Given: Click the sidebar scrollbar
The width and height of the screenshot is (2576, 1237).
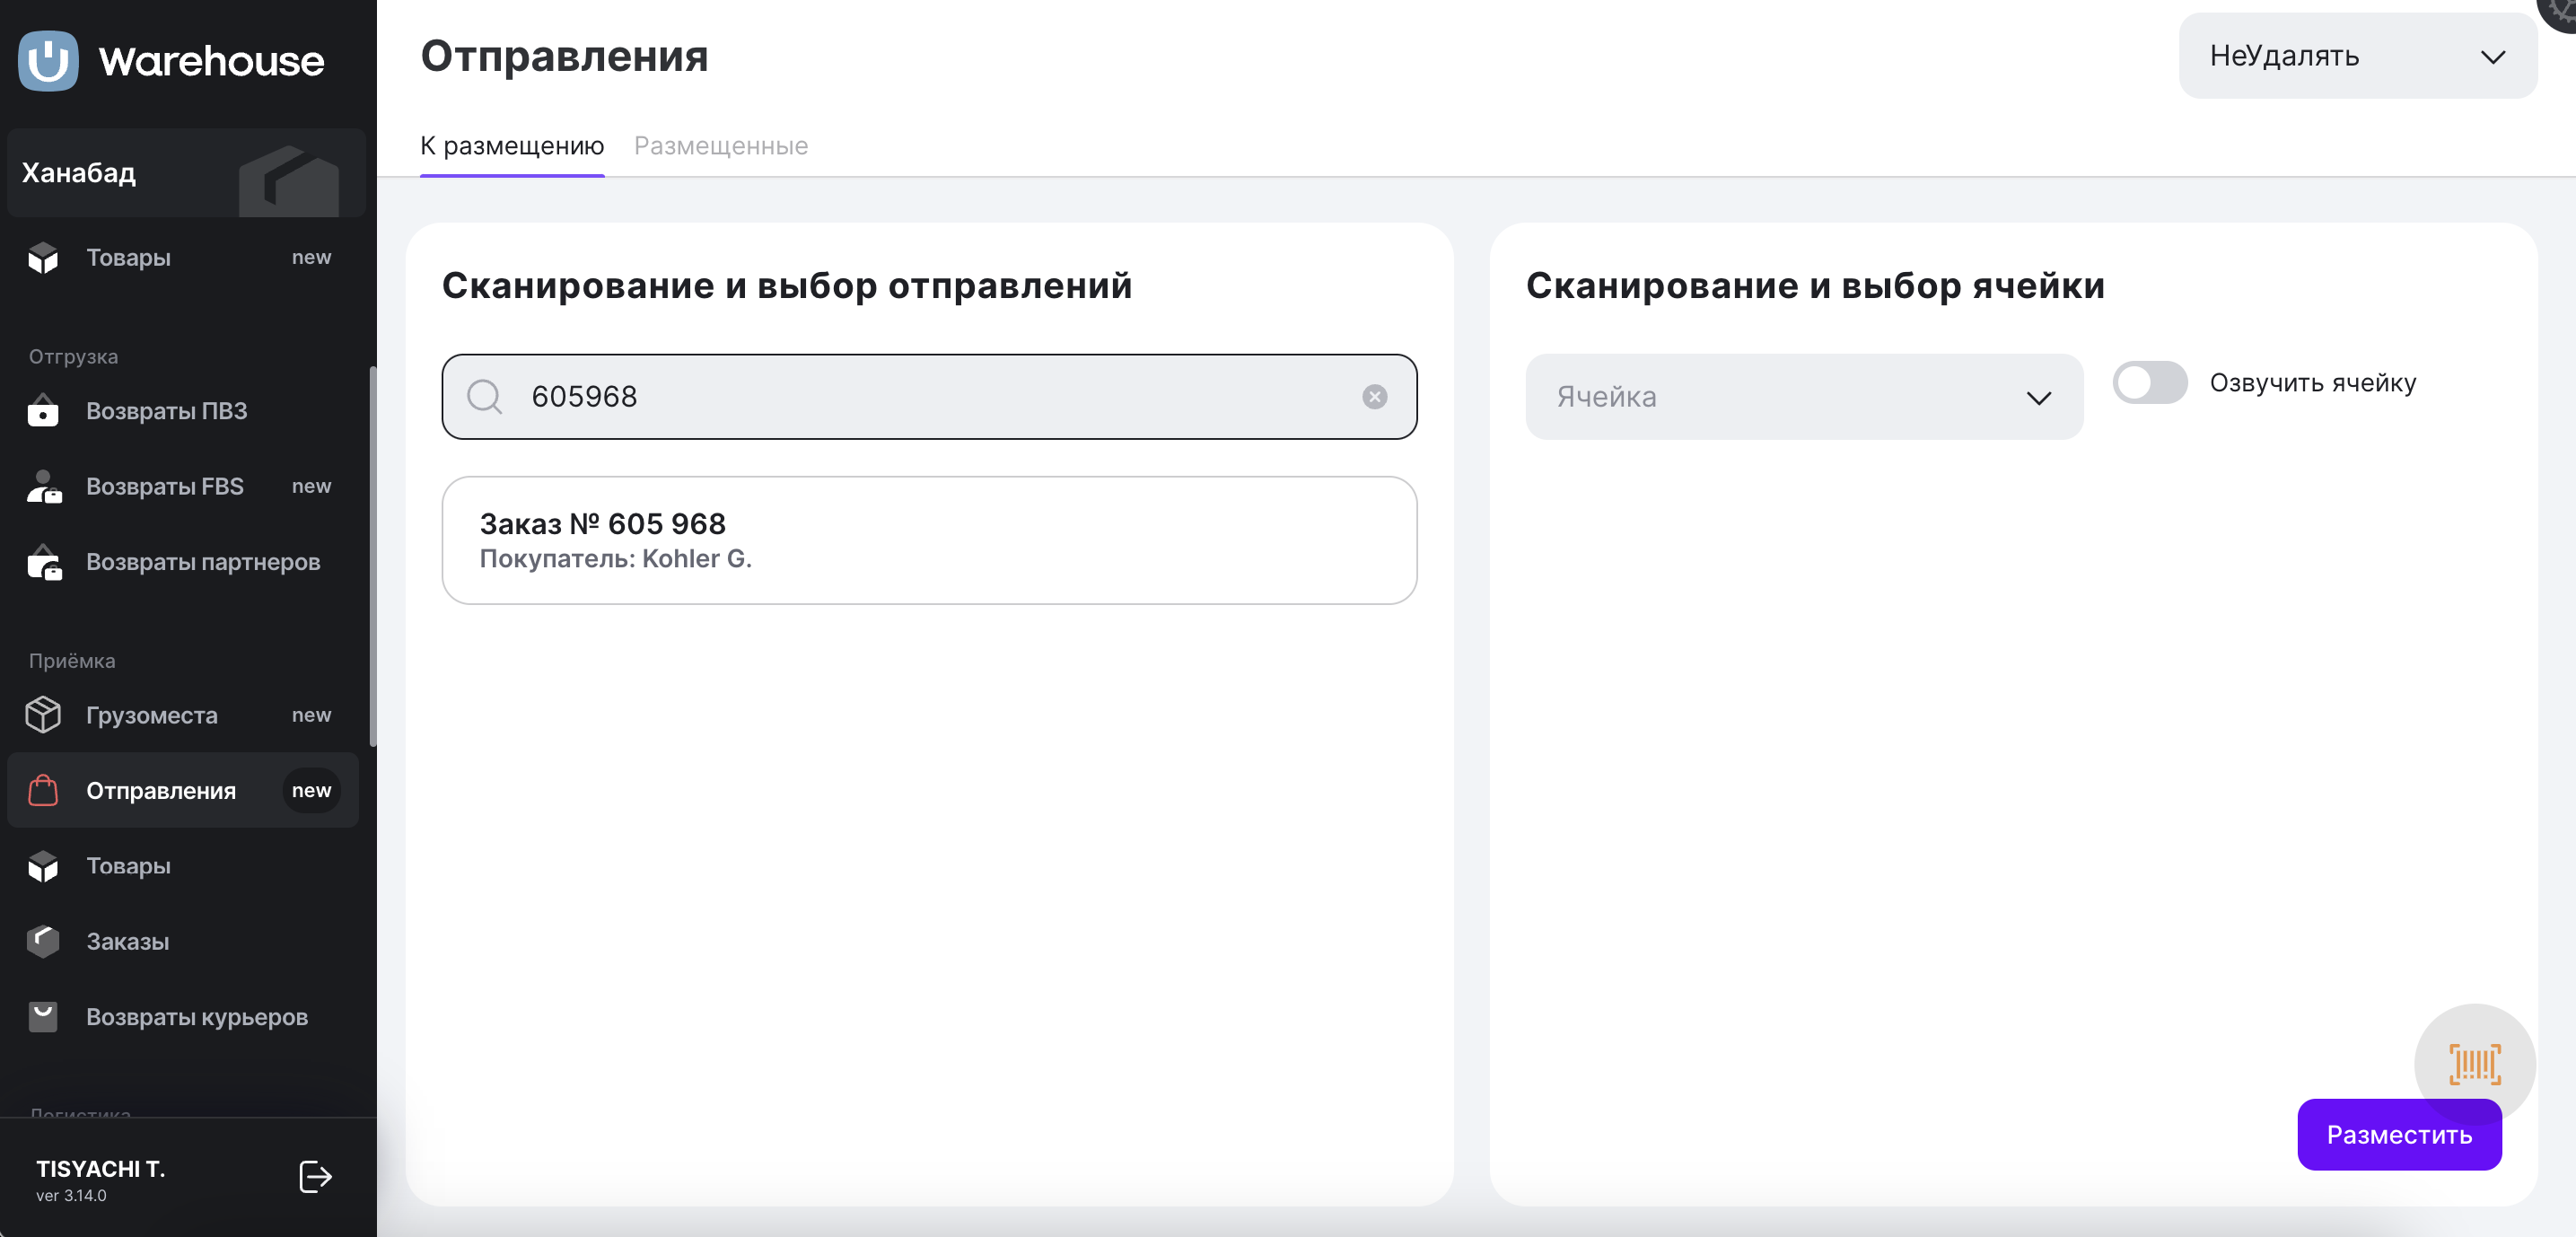Looking at the screenshot, I should [x=373, y=556].
